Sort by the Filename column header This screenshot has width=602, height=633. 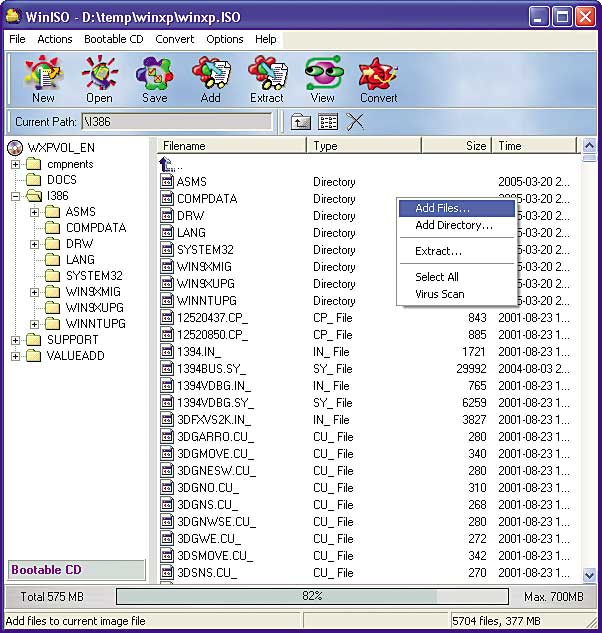(231, 146)
